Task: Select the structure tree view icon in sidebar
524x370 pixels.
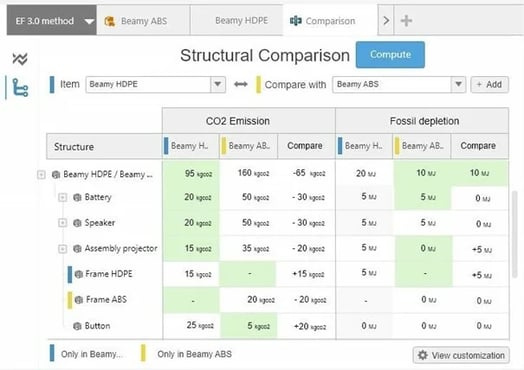Action: click(x=20, y=88)
